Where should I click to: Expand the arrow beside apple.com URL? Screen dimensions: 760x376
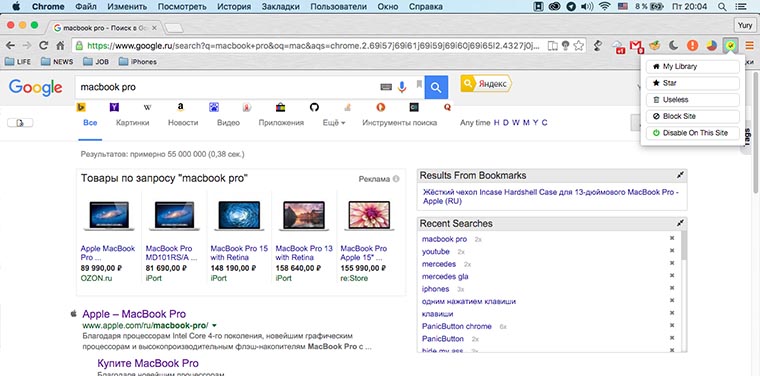pos(214,325)
